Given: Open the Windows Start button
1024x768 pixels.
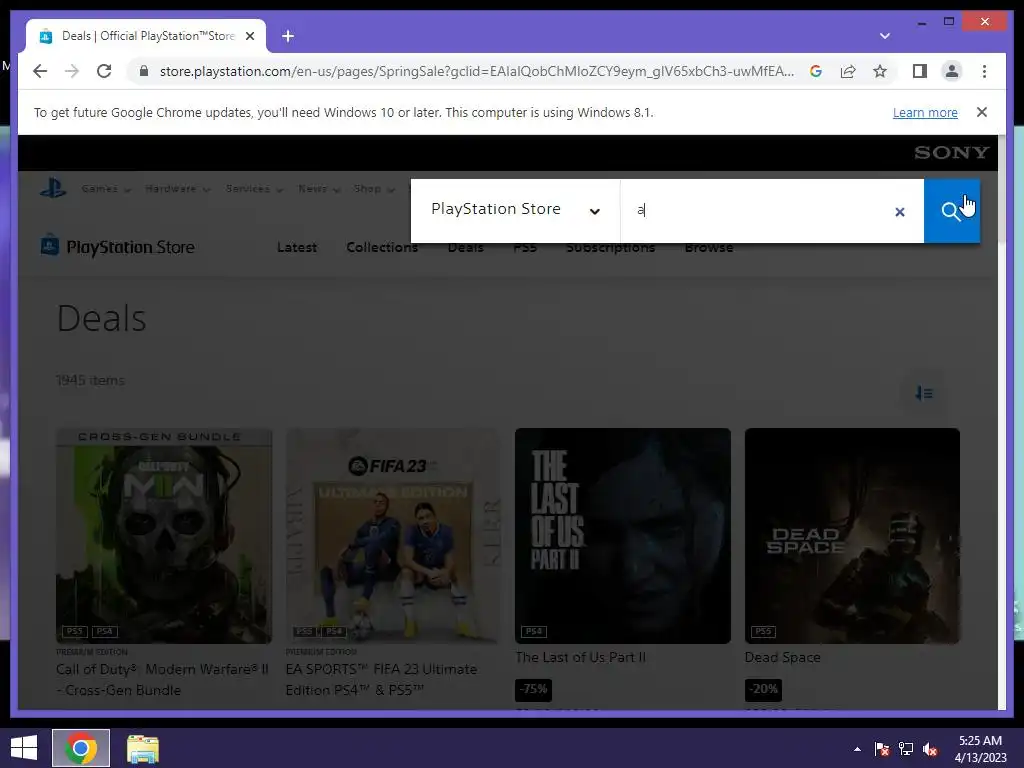Looking at the screenshot, I should tap(24, 748).
